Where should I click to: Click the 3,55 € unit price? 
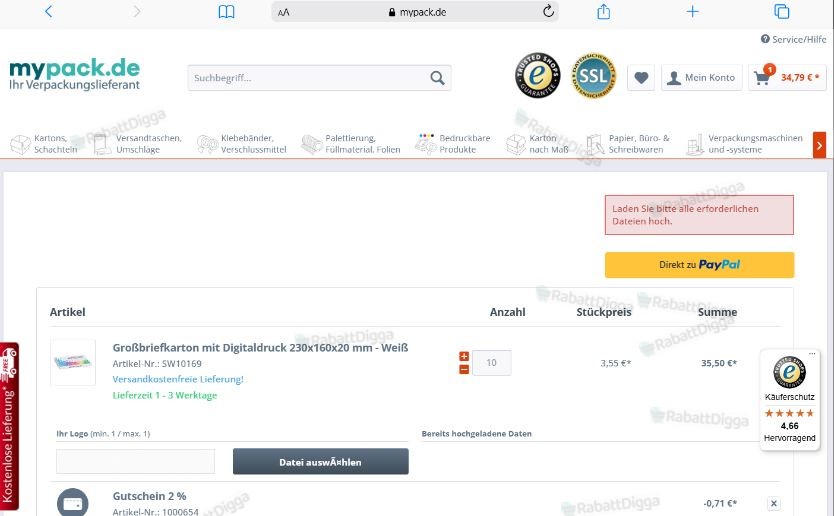[x=615, y=363]
